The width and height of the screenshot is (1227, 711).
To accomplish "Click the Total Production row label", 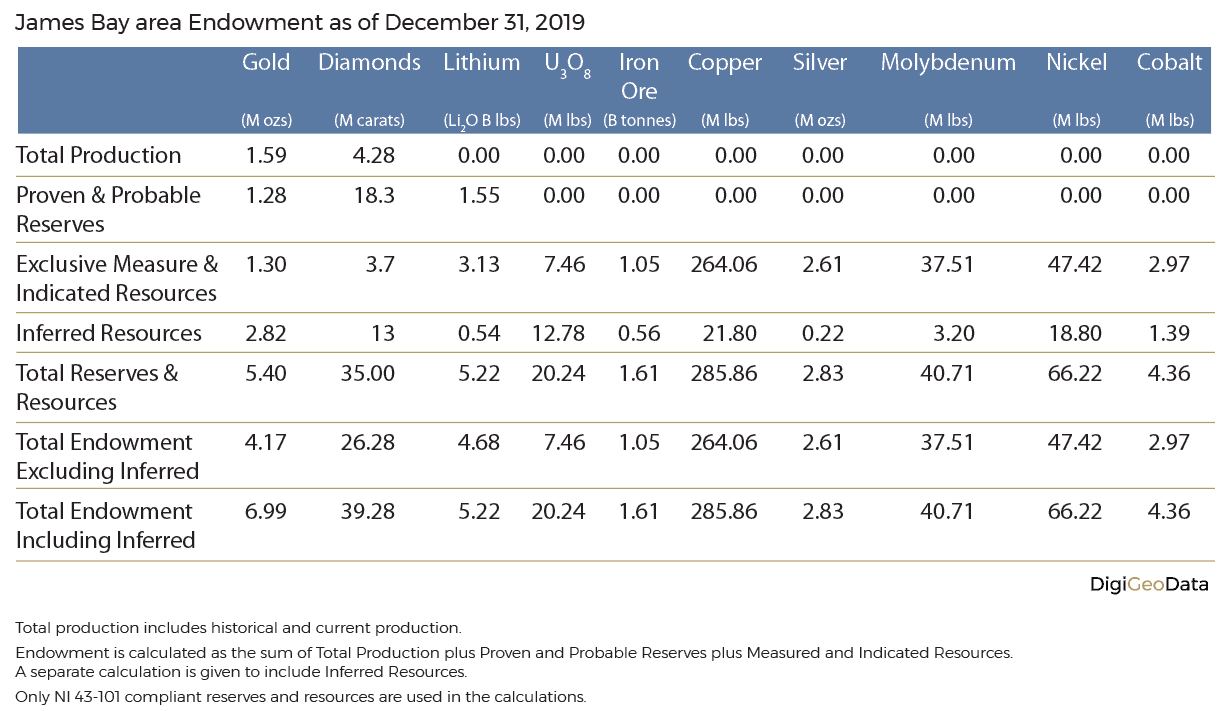I will point(99,155).
